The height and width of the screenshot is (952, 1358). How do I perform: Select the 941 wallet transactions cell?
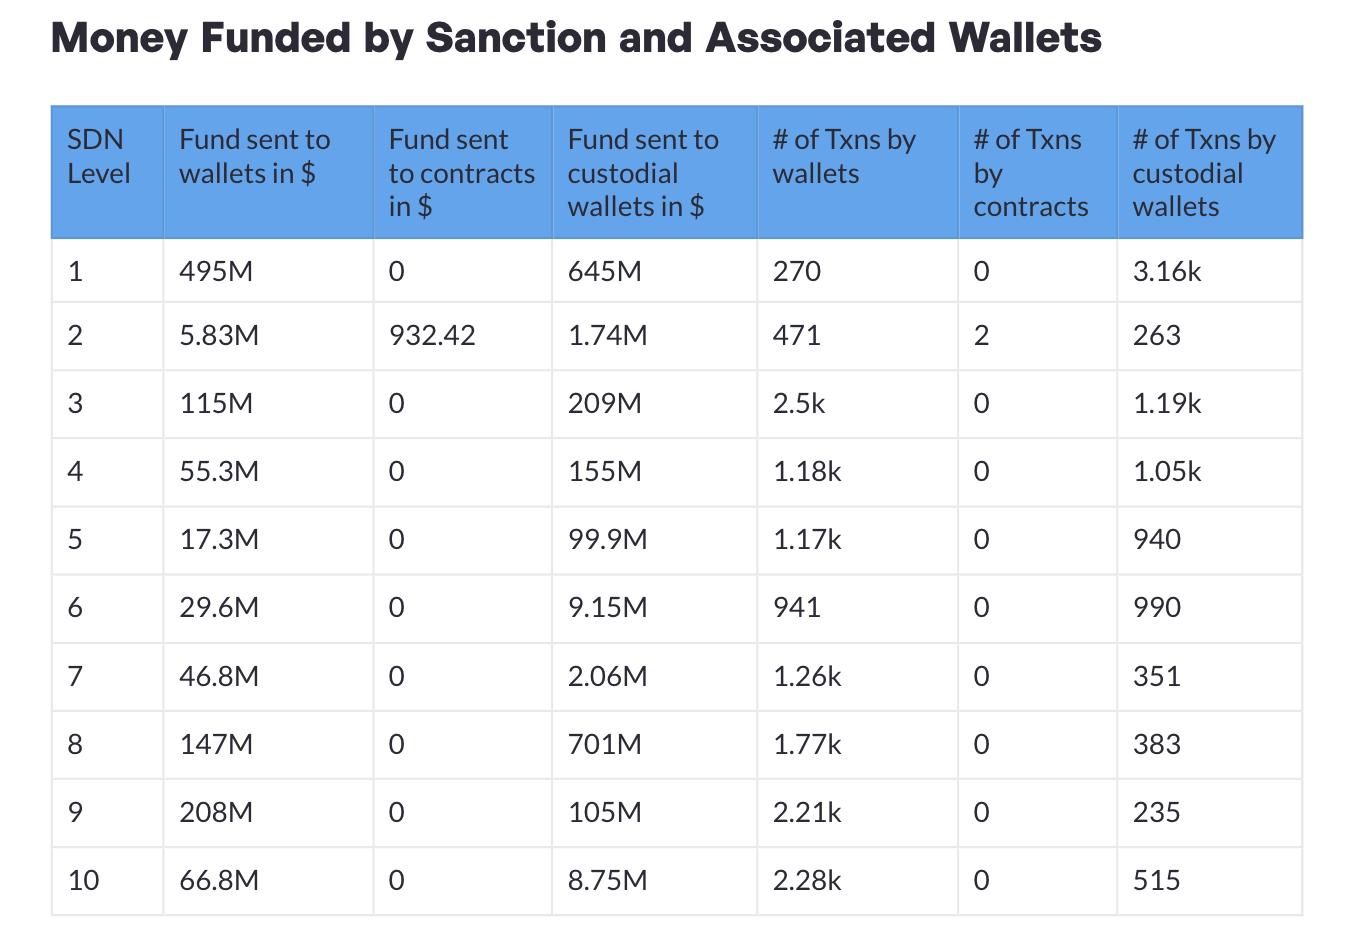tap(797, 608)
